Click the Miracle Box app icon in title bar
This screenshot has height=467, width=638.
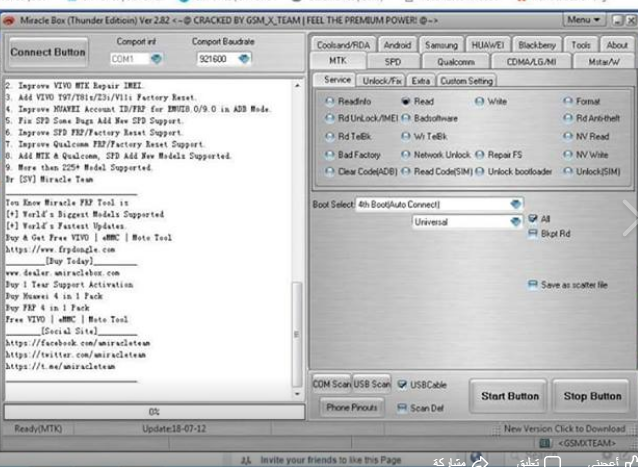click(x=9, y=20)
